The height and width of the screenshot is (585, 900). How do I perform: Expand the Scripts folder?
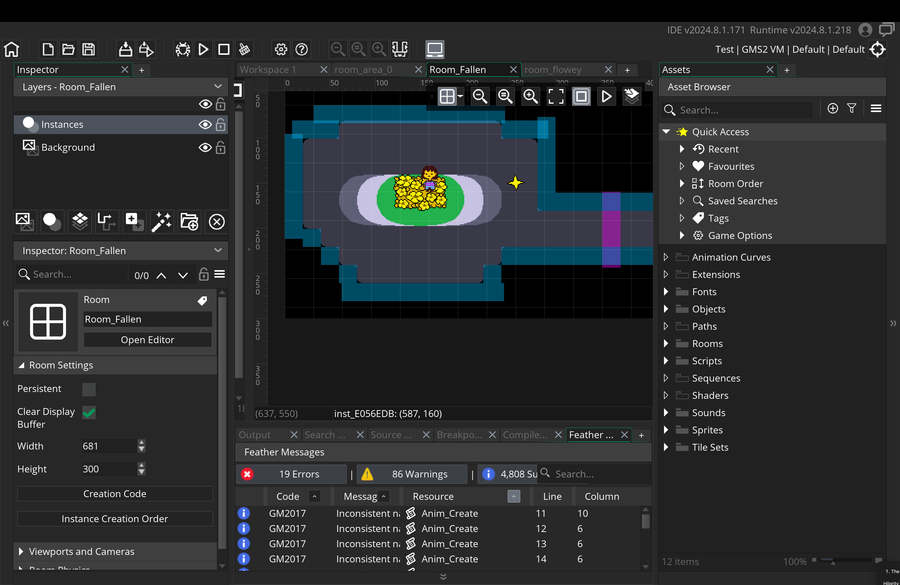(x=666, y=361)
